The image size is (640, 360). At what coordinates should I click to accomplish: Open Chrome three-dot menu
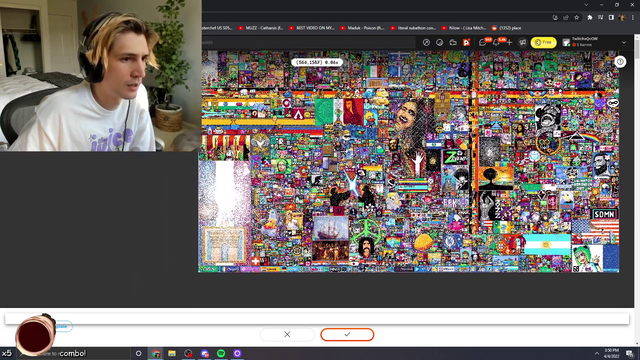(633, 18)
